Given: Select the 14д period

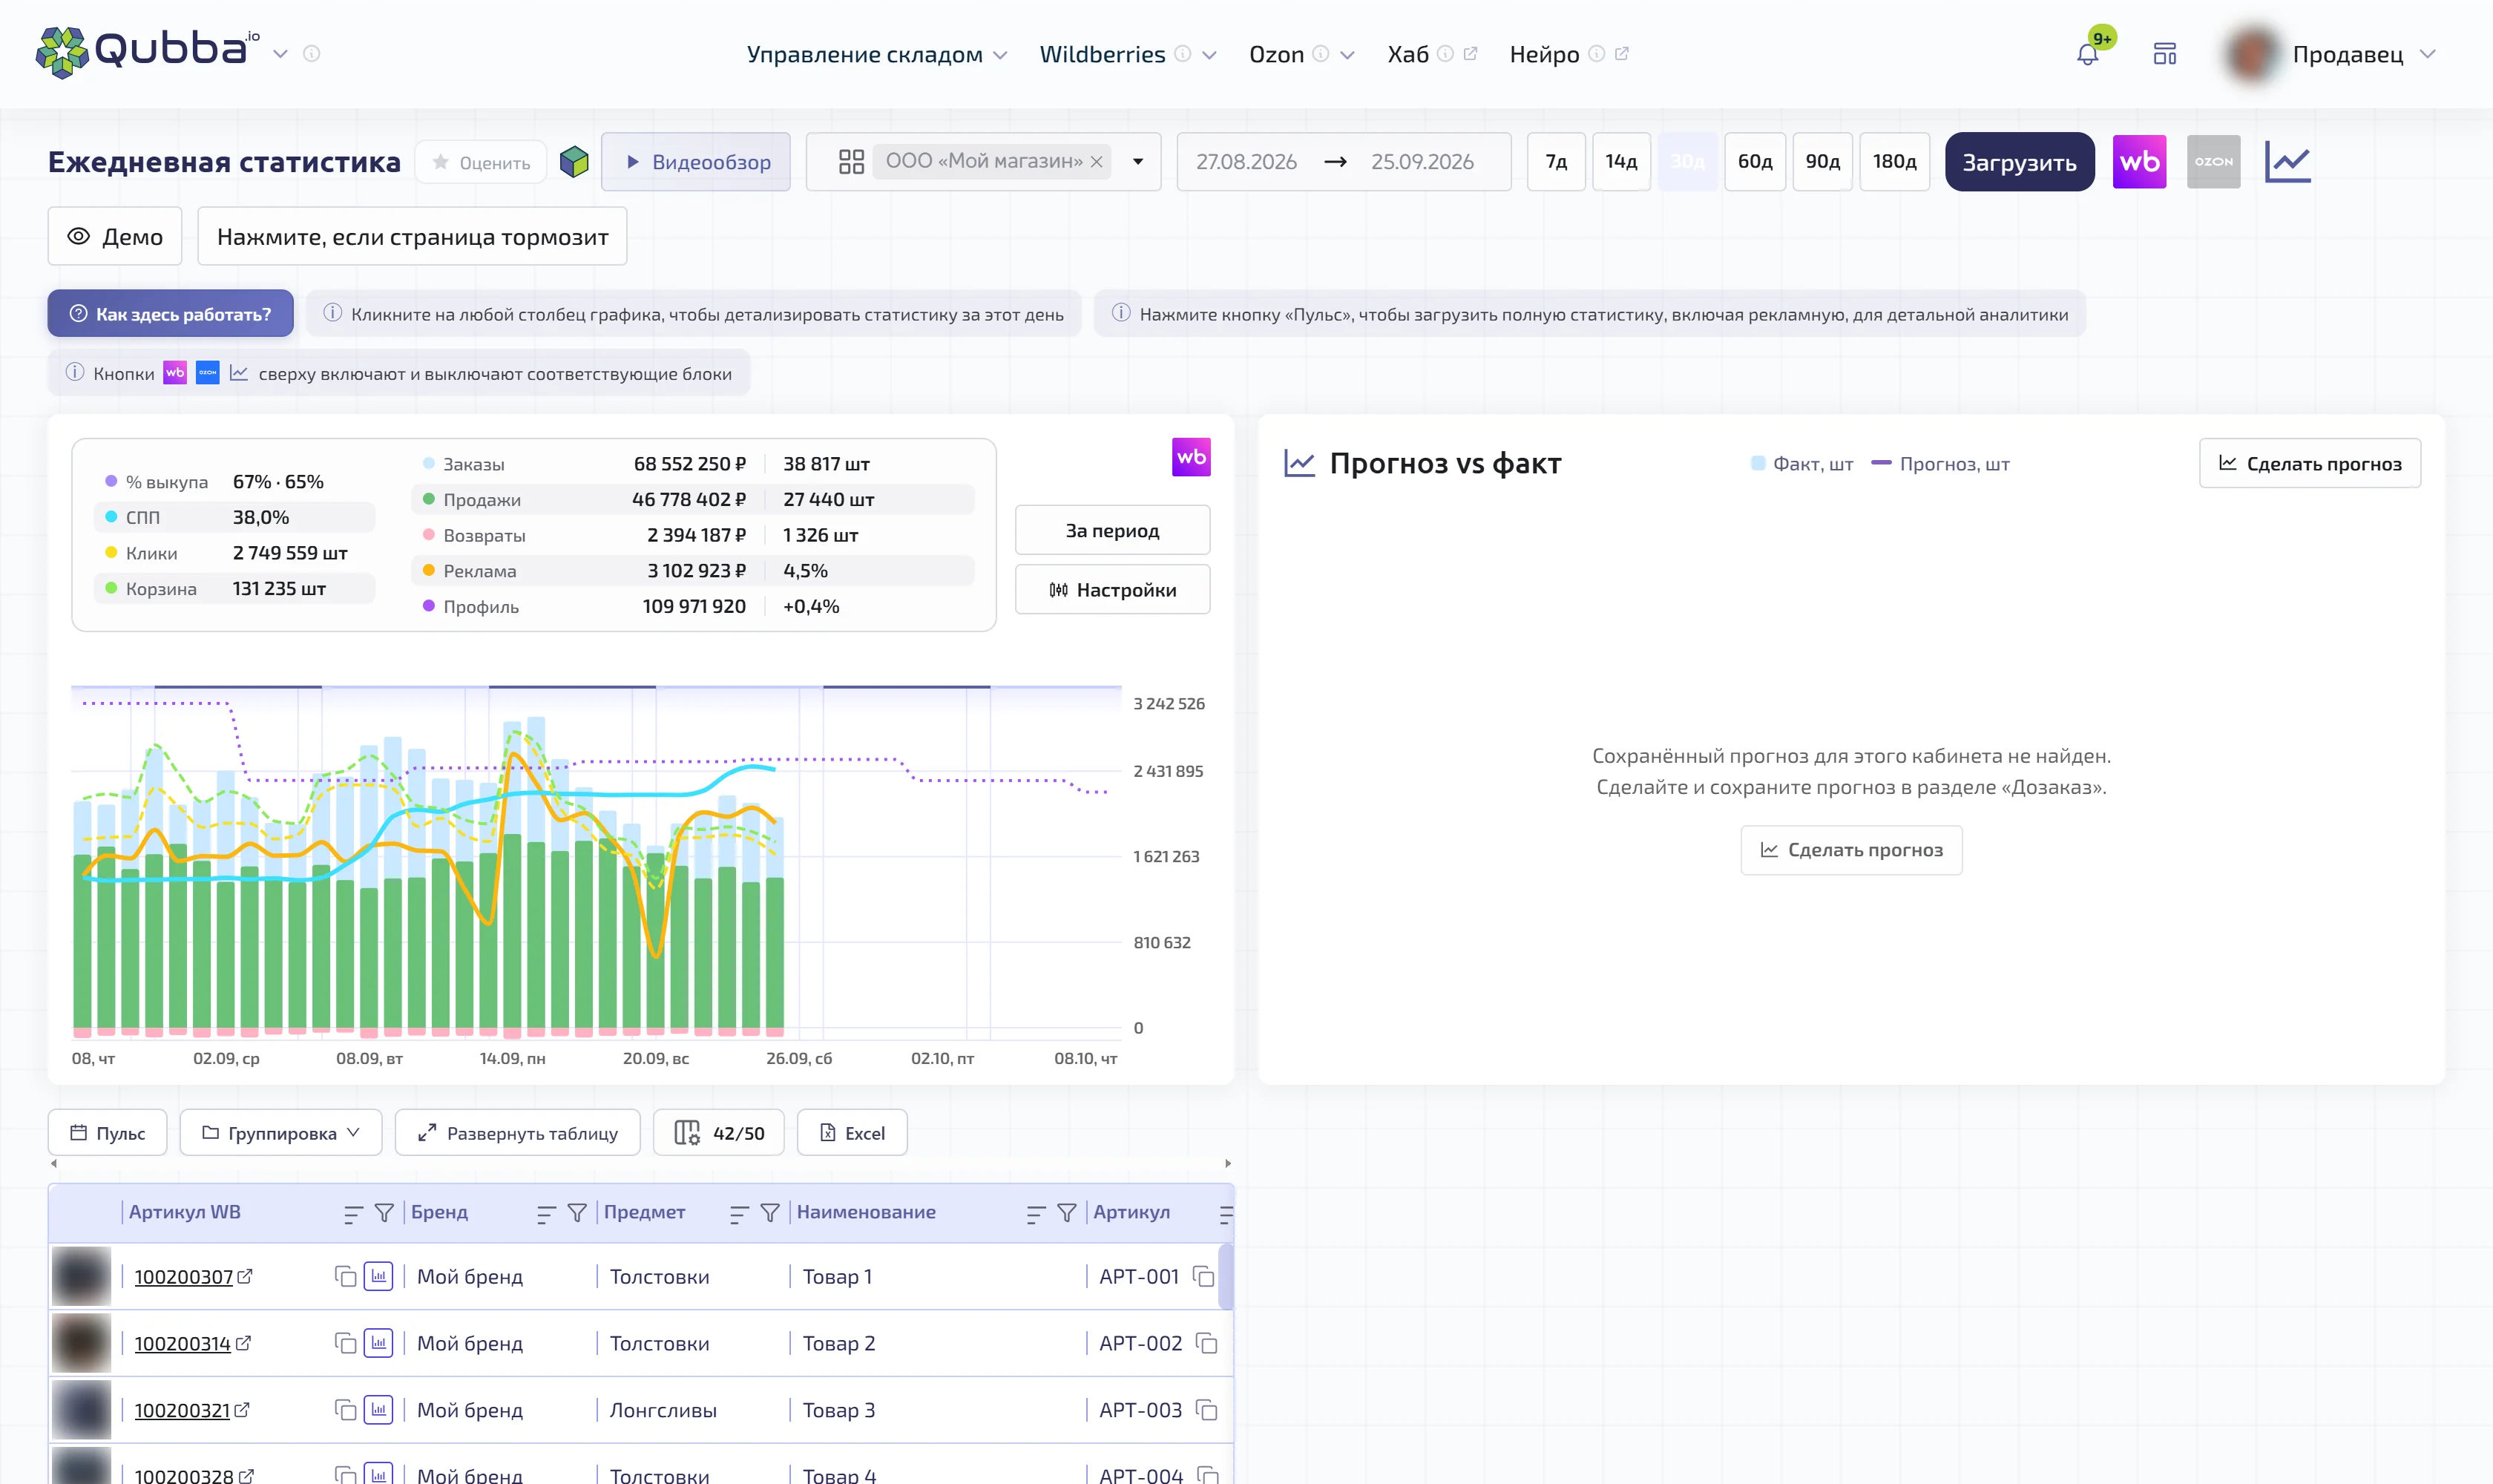Looking at the screenshot, I should [x=1621, y=162].
